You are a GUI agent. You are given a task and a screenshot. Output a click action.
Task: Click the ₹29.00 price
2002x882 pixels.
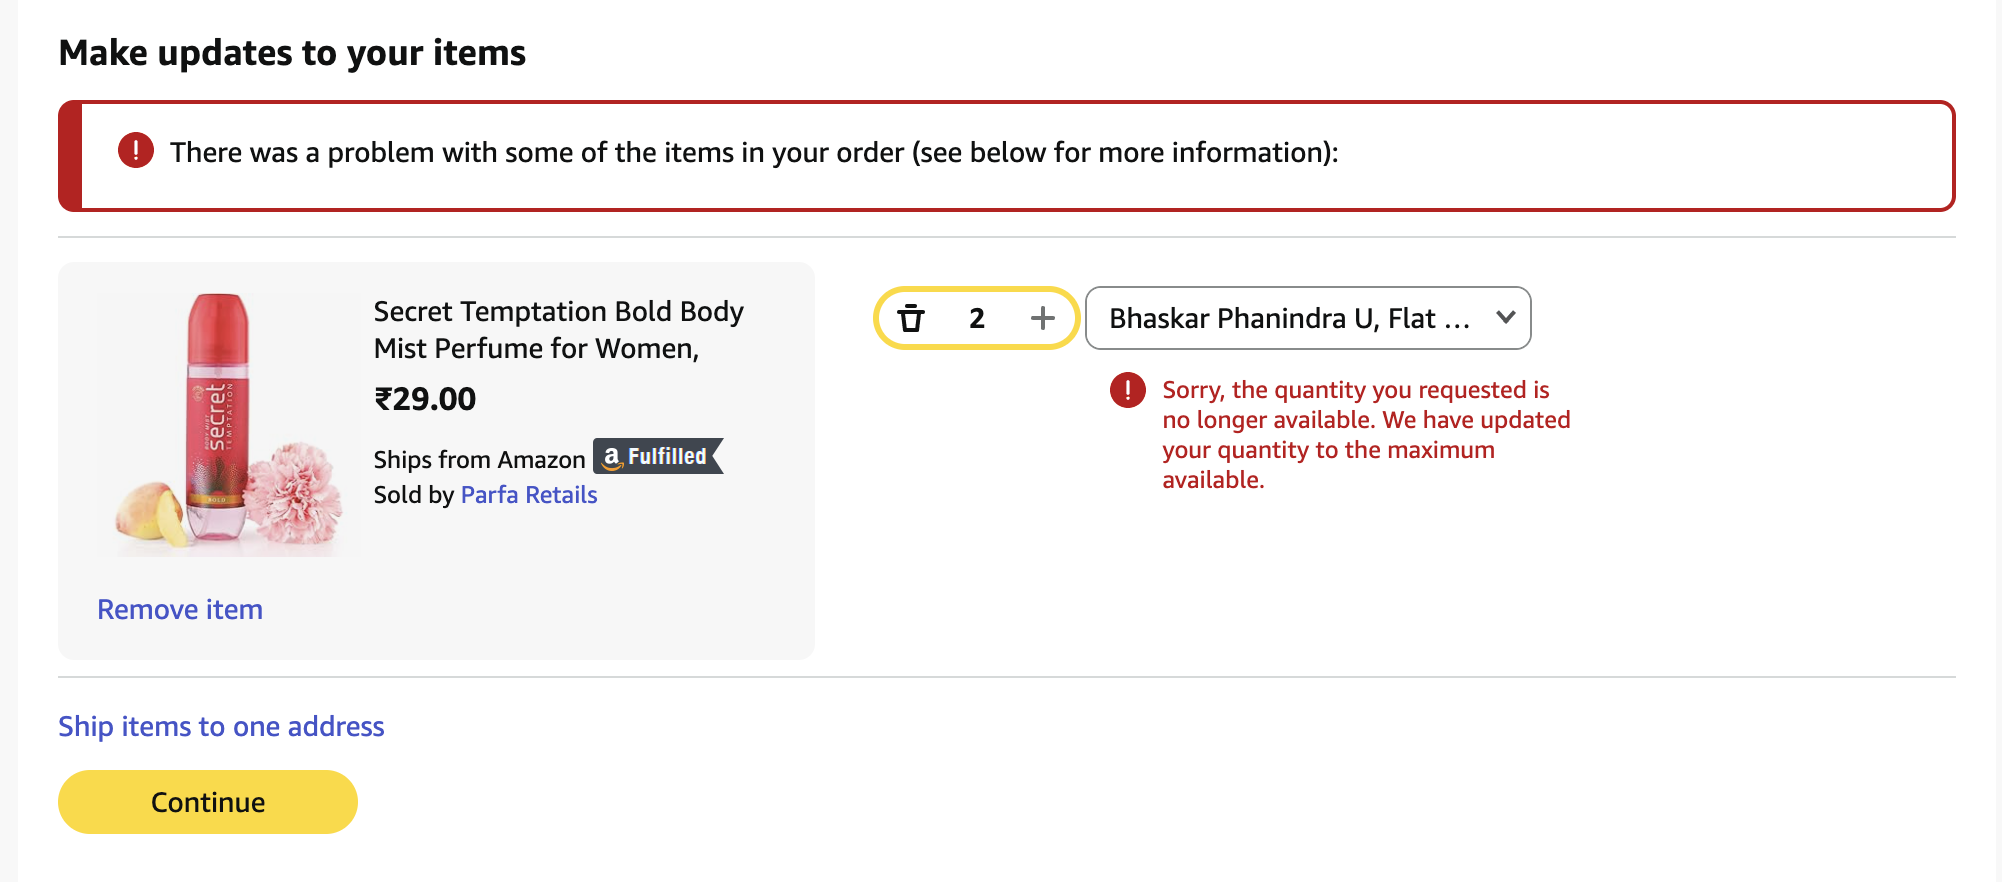[425, 399]
